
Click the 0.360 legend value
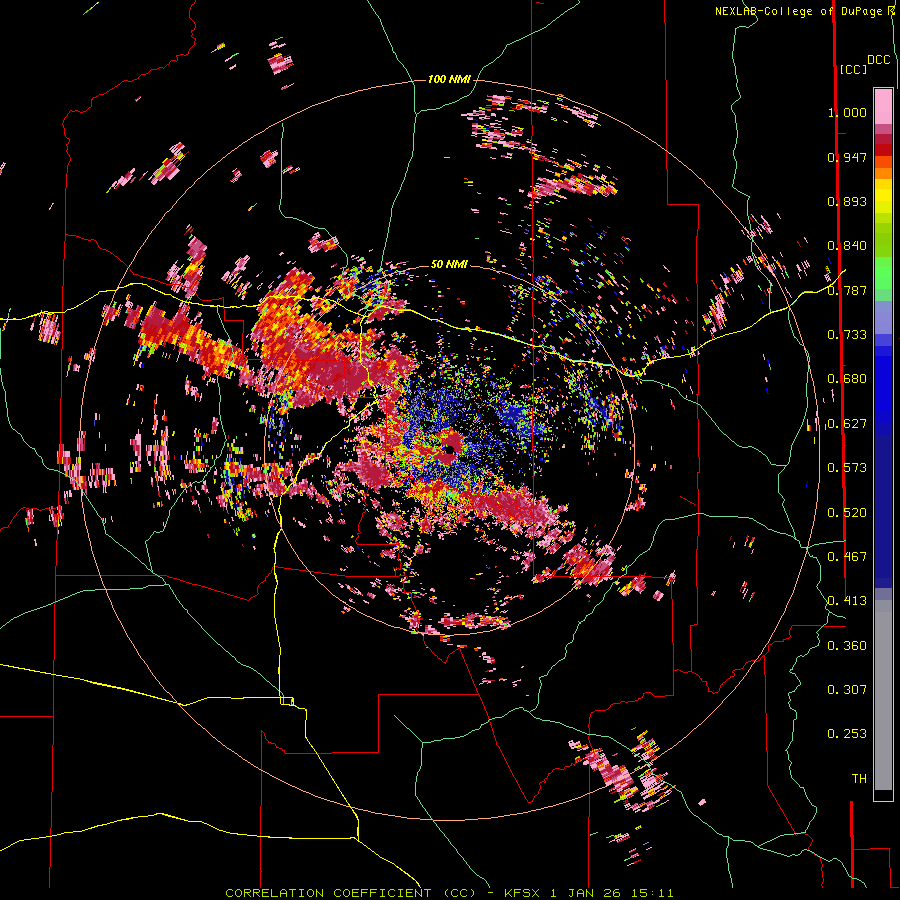click(x=847, y=646)
